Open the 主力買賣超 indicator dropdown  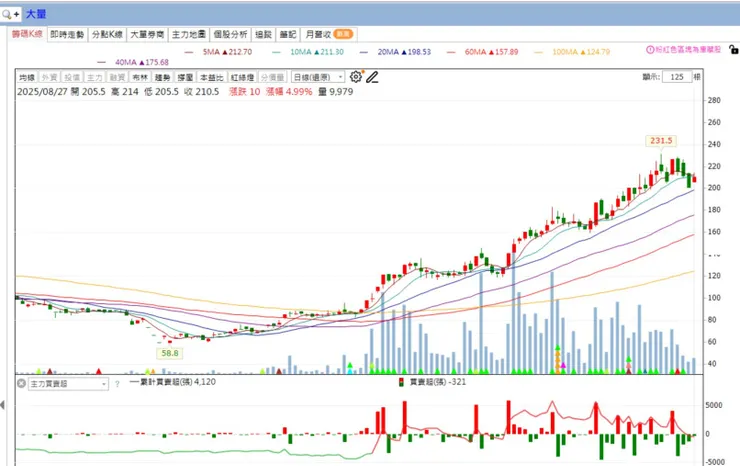pos(68,384)
